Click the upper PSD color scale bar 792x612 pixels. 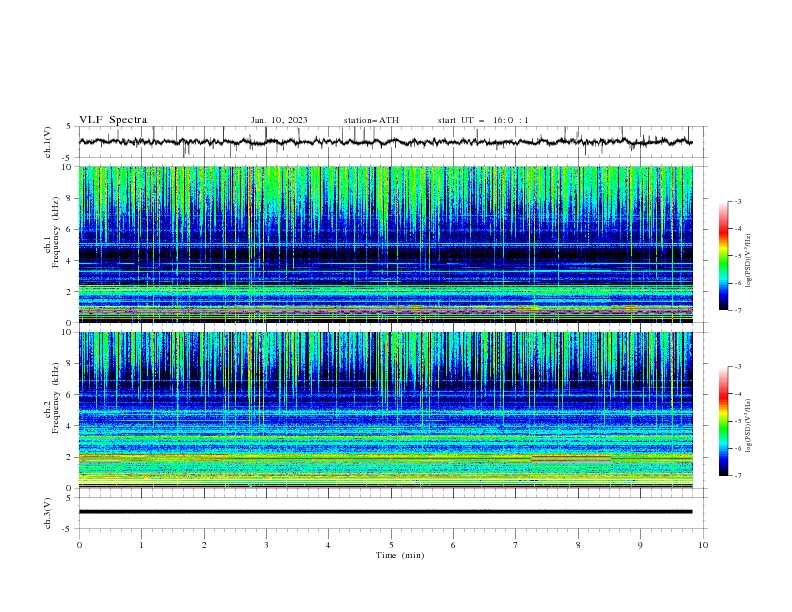(723, 256)
